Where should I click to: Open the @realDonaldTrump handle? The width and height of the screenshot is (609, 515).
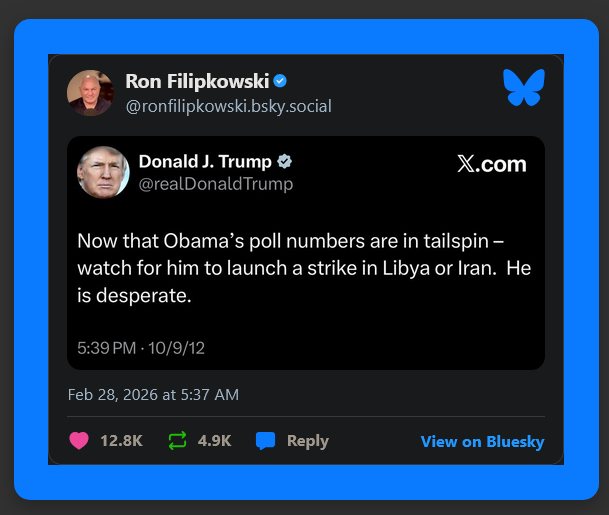pyautogui.click(x=215, y=184)
